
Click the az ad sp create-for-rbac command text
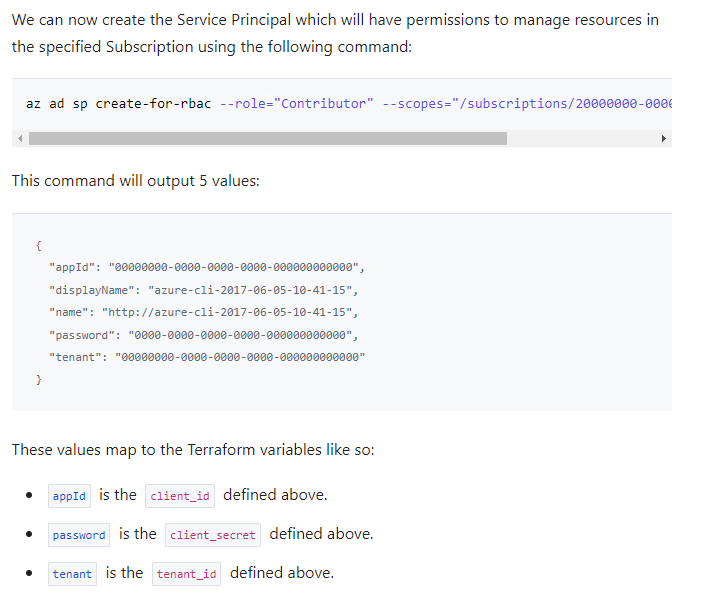(x=118, y=104)
